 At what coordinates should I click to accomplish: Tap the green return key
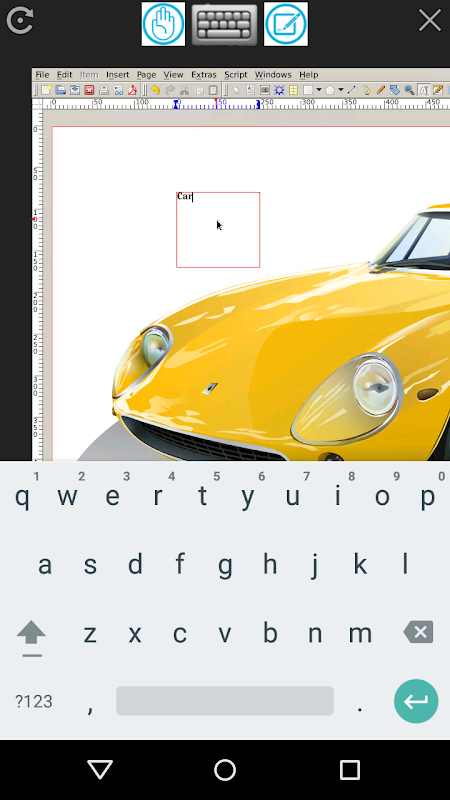click(416, 701)
